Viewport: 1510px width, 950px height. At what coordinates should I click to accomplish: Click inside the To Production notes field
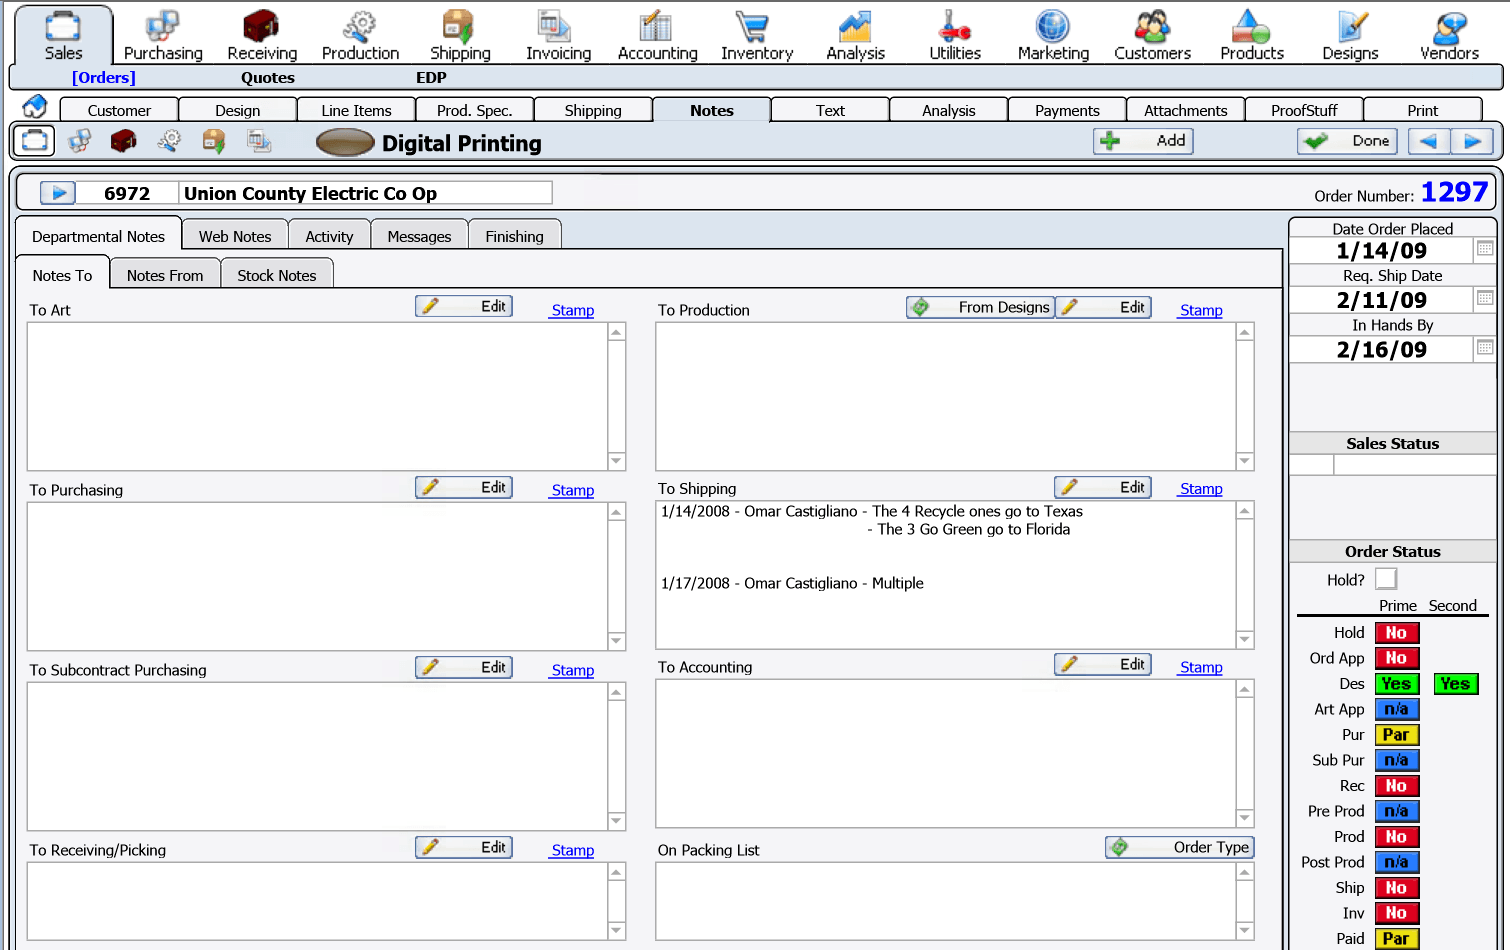(945, 396)
